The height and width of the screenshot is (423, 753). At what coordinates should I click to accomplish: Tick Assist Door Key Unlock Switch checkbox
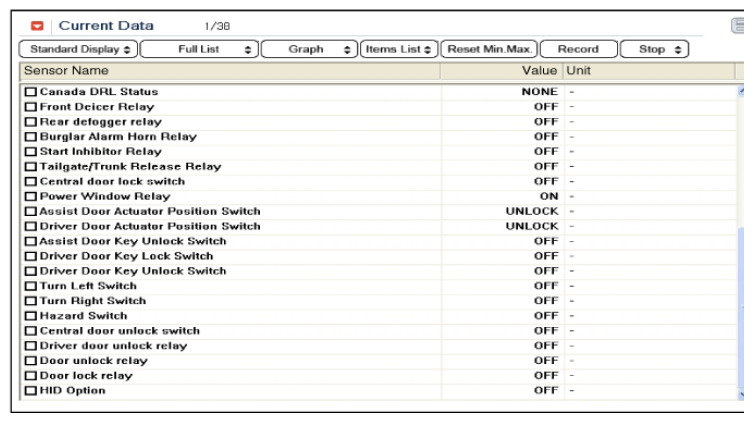(31, 241)
